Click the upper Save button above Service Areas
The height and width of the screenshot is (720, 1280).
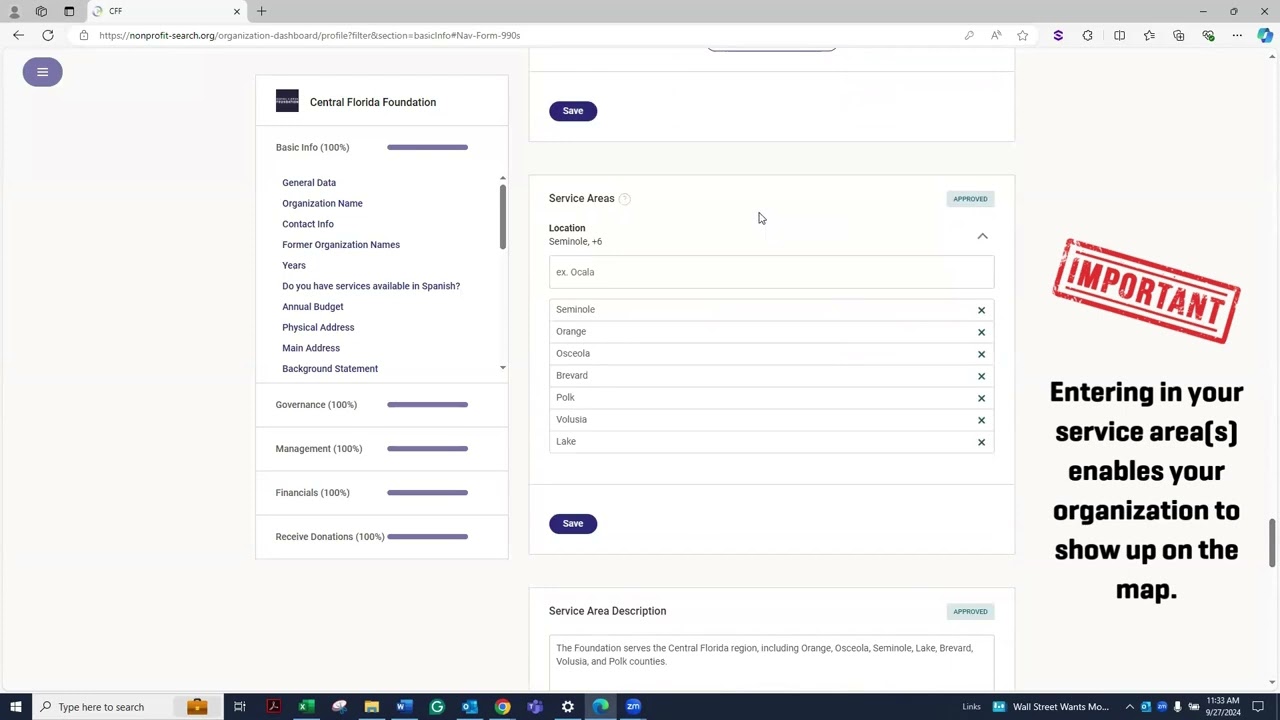pyautogui.click(x=573, y=111)
